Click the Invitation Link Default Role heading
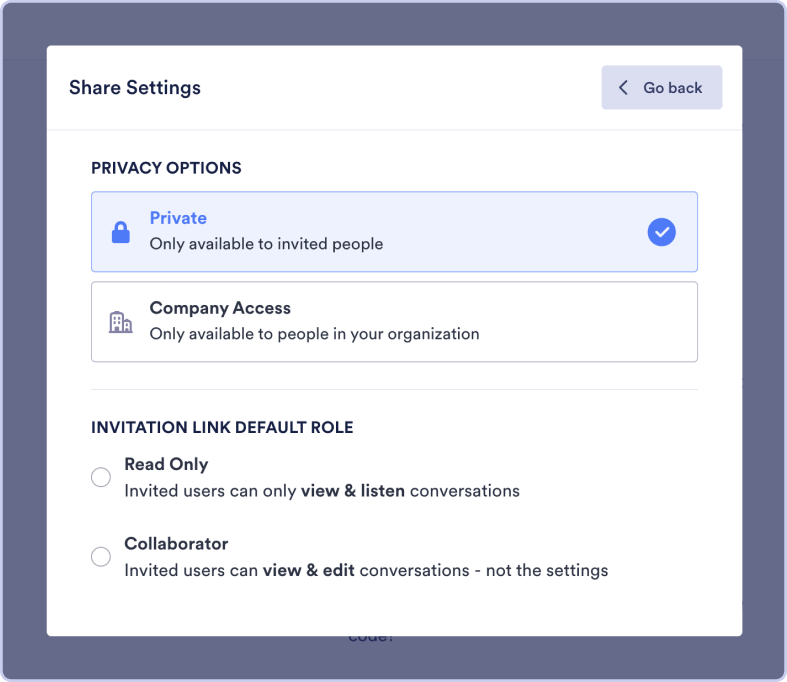The height and width of the screenshot is (682, 787). 222,428
